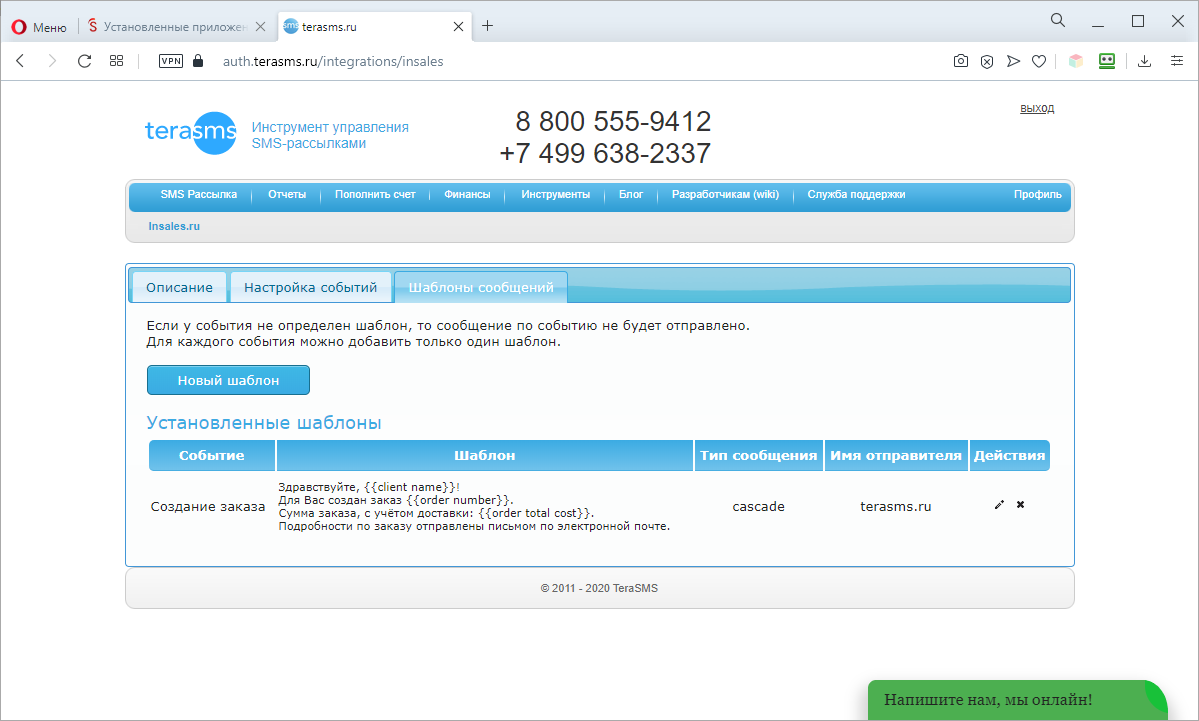The image size is (1199, 721).
Task: Click the padlock site security icon
Action: 198,61
